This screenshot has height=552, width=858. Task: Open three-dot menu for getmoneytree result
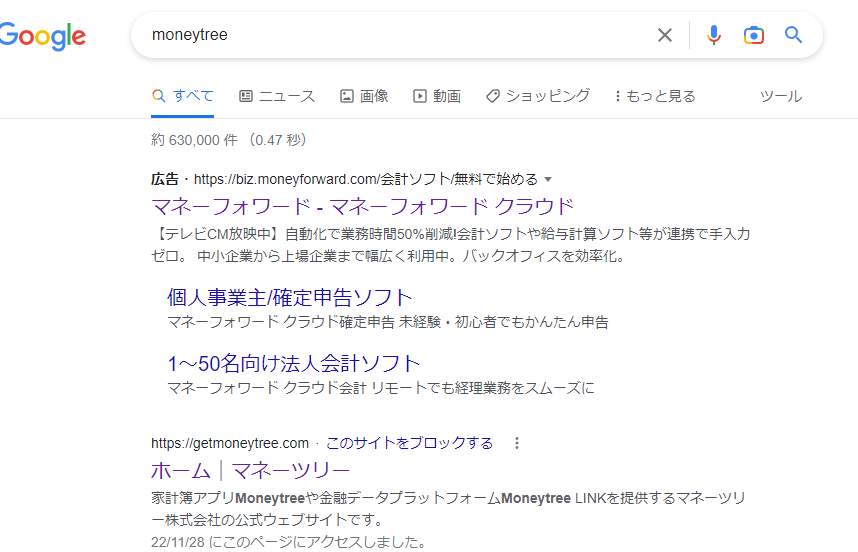(x=517, y=443)
